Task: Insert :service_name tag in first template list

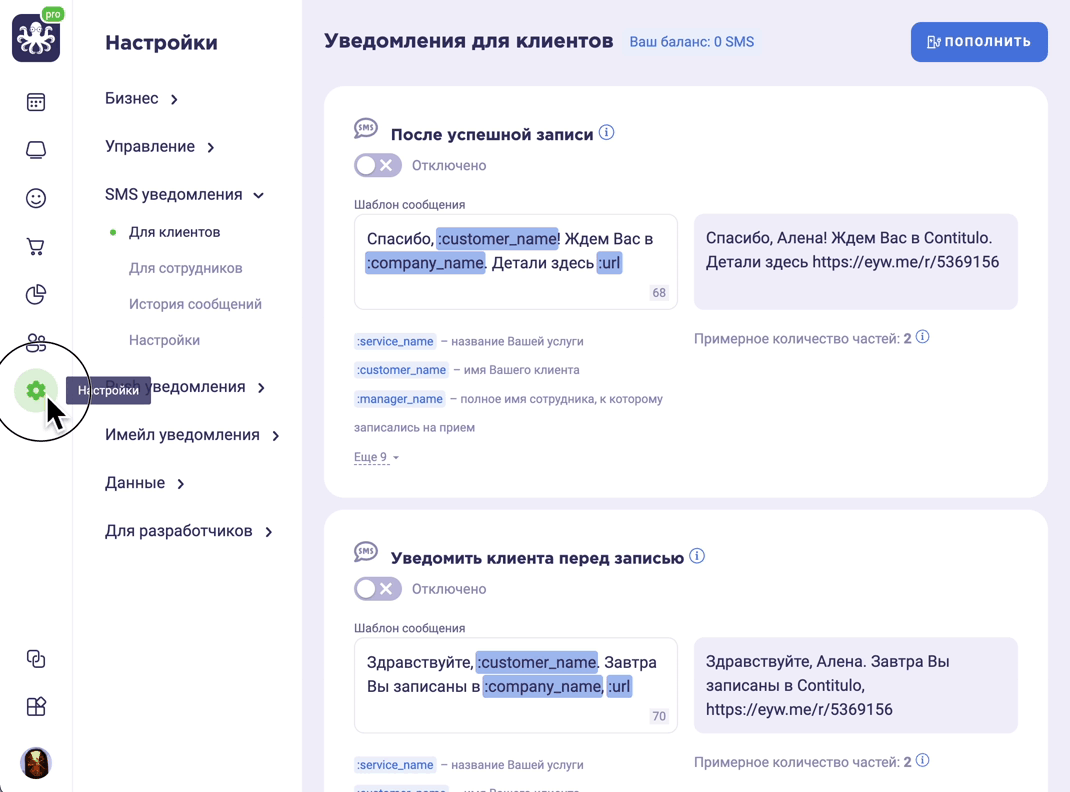Action: click(395, 341)
